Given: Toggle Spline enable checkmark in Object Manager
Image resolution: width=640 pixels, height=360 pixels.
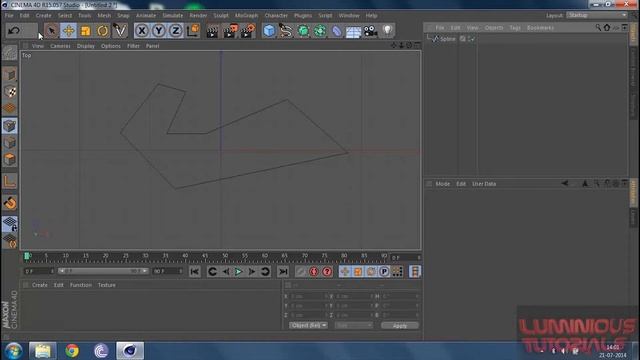Looking at the screenshot, I should coord(472,39).
